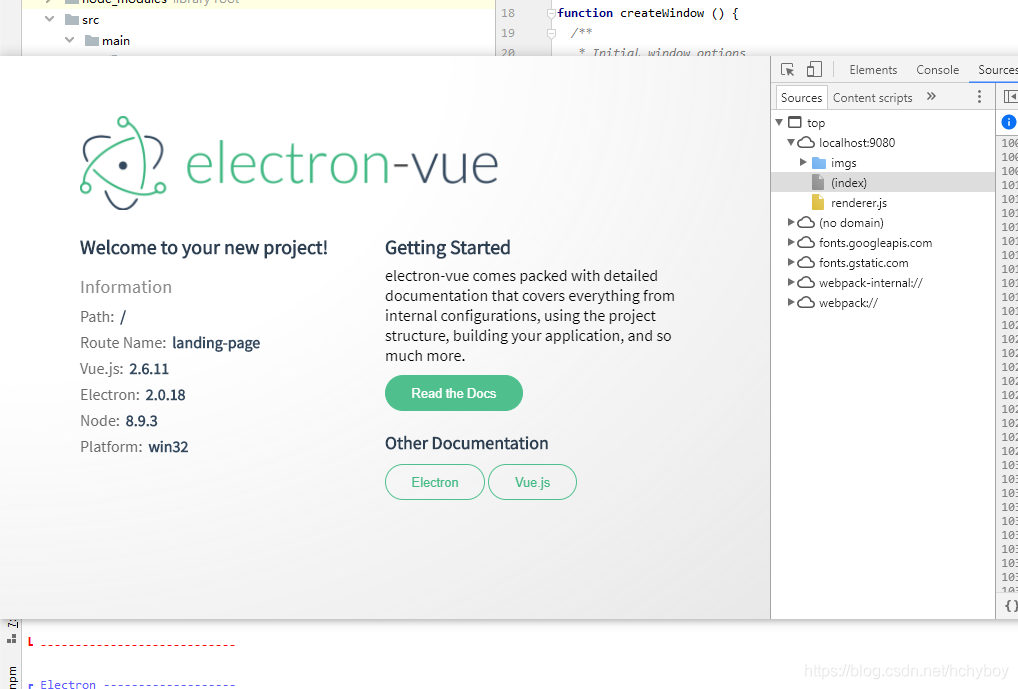The width and height of the screenshot is (1018, 689).
Task: Open the Elements tab in DevTools
Action: click(x=873, y=69)
